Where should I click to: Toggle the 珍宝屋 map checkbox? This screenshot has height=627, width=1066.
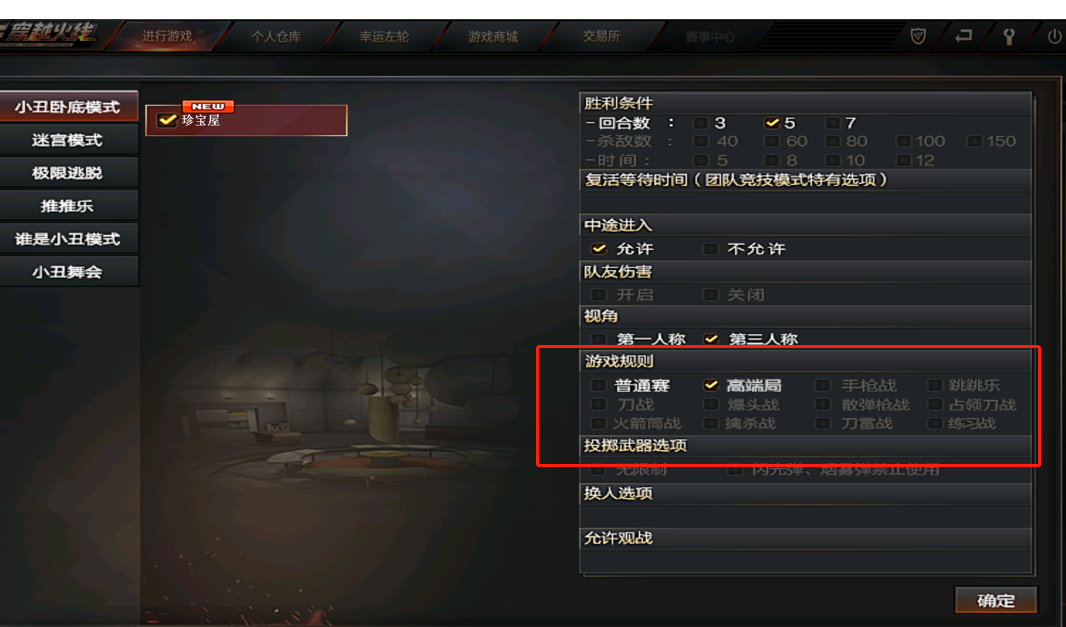(167, 120)
